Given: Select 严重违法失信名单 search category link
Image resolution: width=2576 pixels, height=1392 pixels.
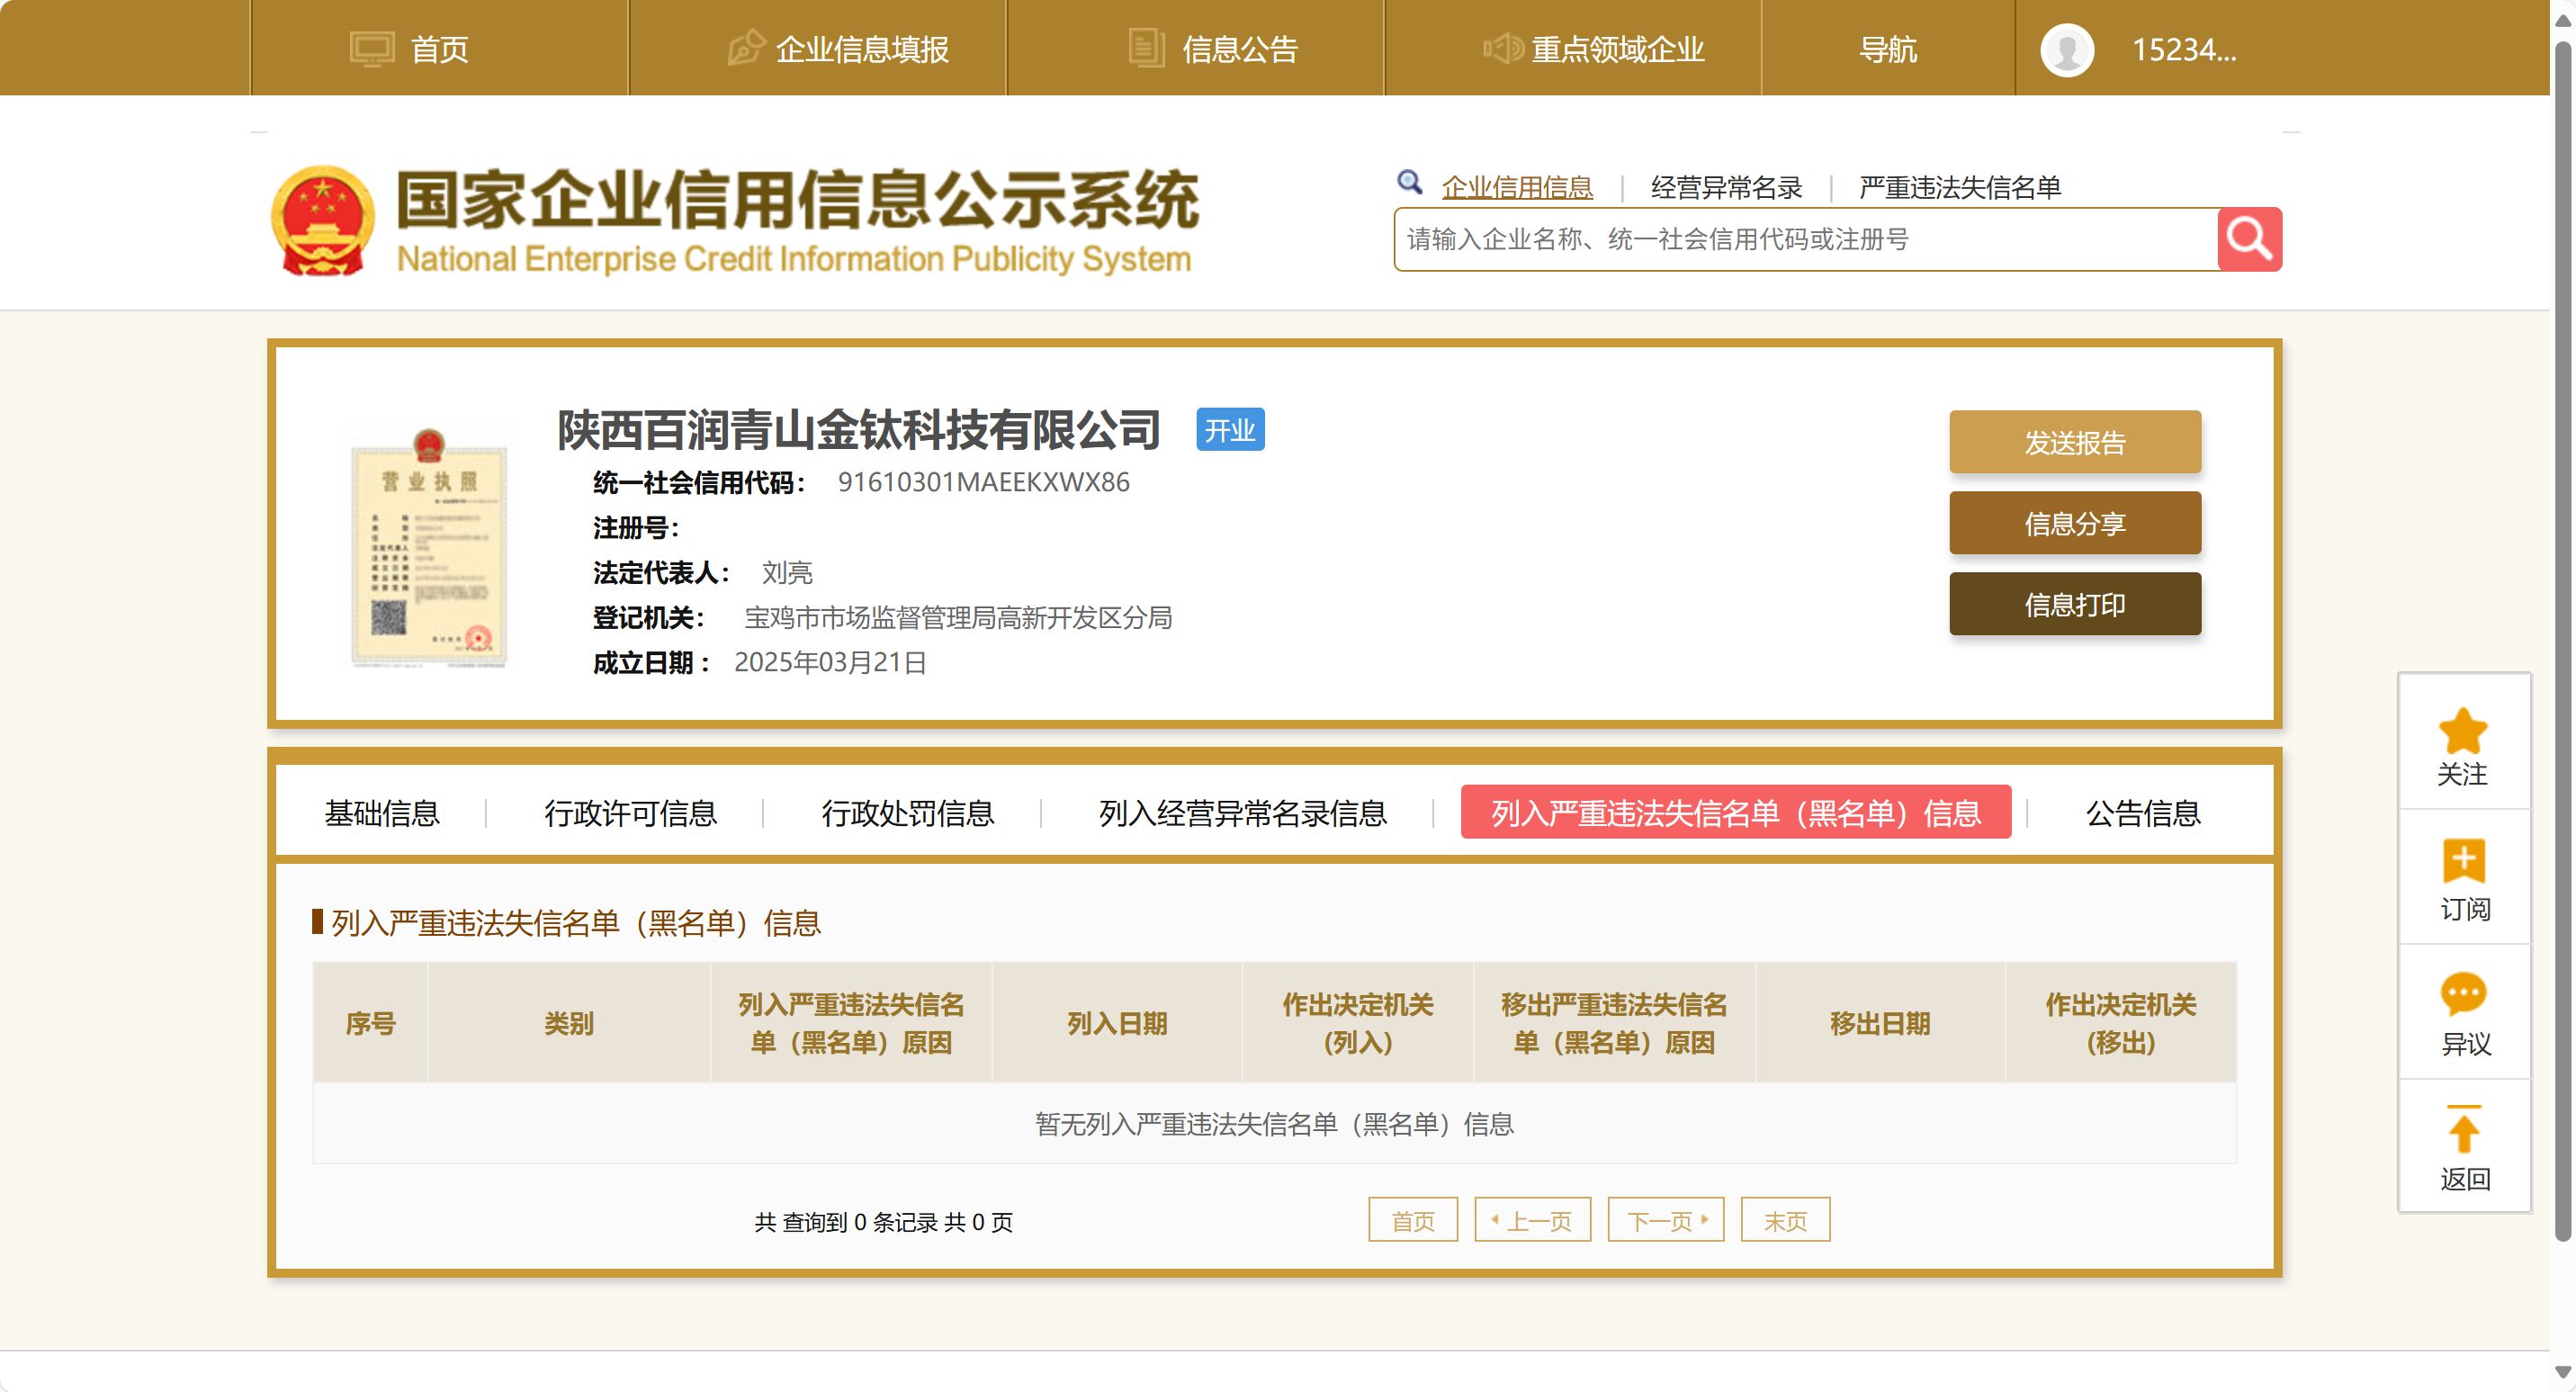Looking at the screenshot, I should (x=1959, y=187).
